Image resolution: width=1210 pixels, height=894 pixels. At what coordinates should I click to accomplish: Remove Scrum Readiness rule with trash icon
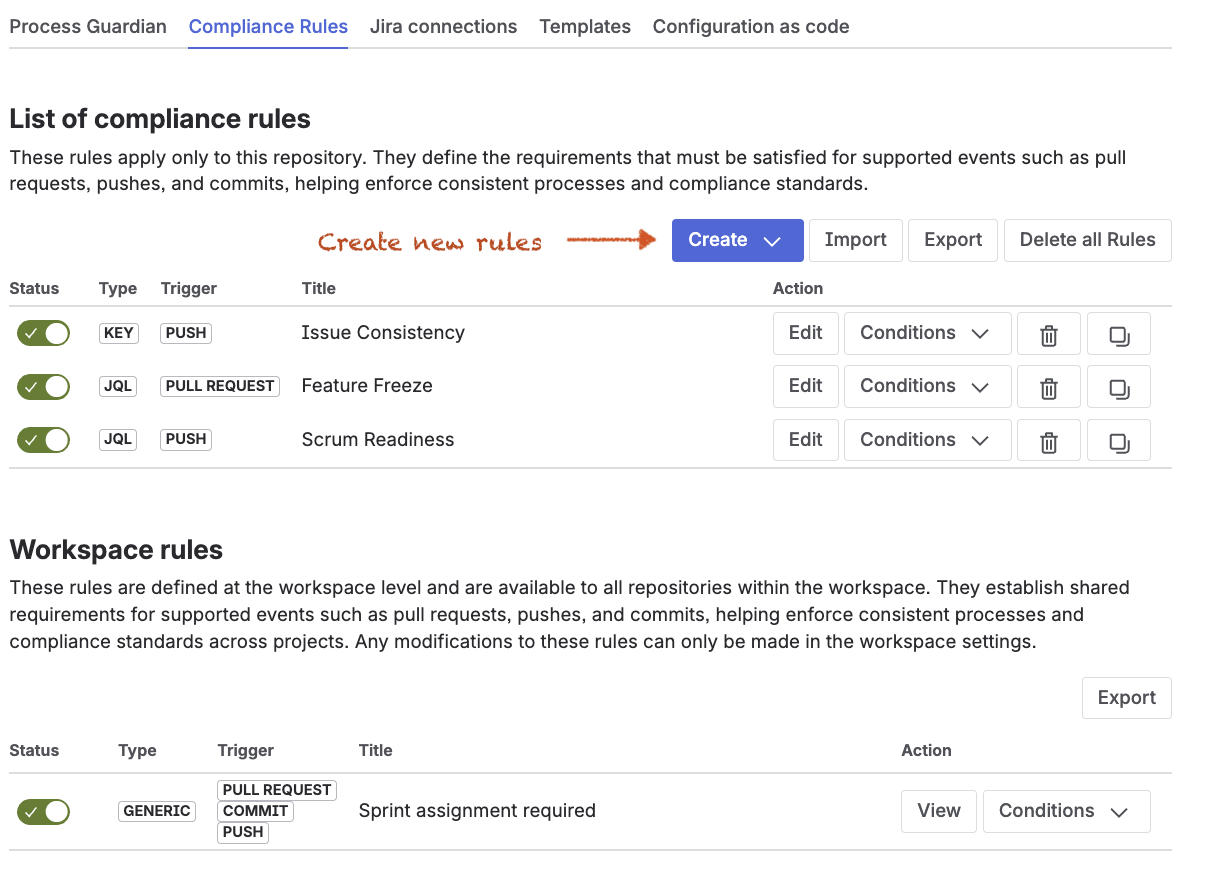tap(1049, 440)
